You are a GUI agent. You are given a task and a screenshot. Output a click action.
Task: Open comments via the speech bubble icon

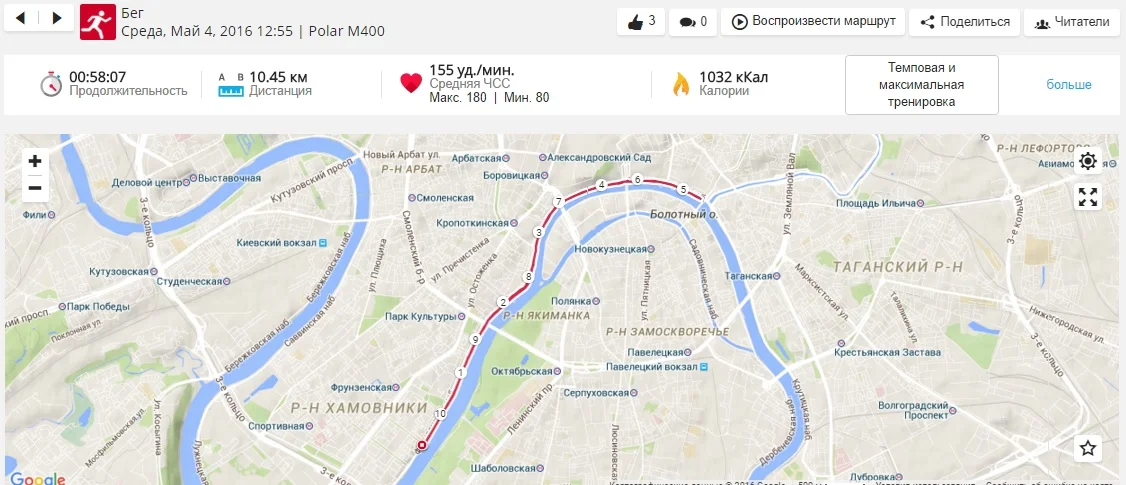(x=693, y=22)
